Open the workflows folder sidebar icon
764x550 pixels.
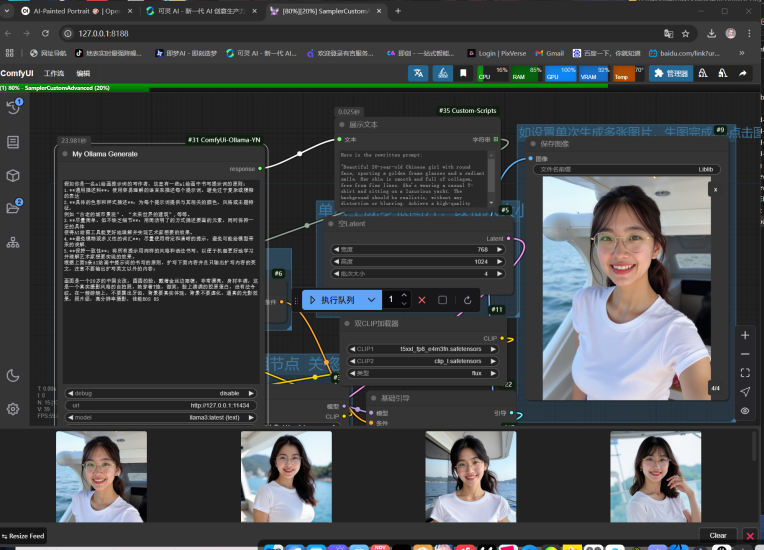[13, 208]
